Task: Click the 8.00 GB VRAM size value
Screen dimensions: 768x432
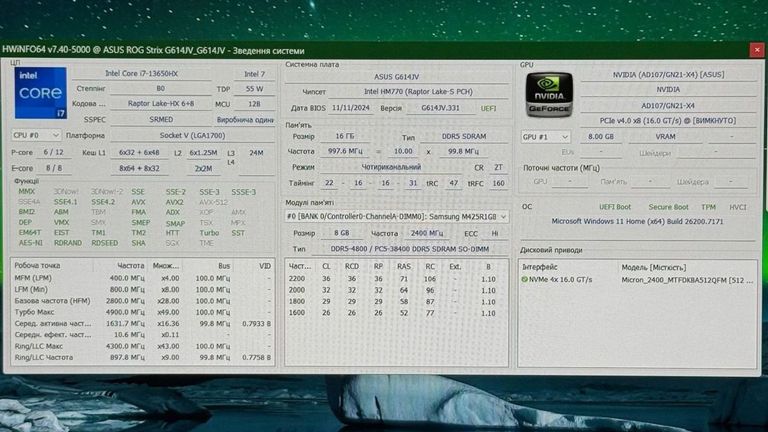Action: tap(601, 137)
